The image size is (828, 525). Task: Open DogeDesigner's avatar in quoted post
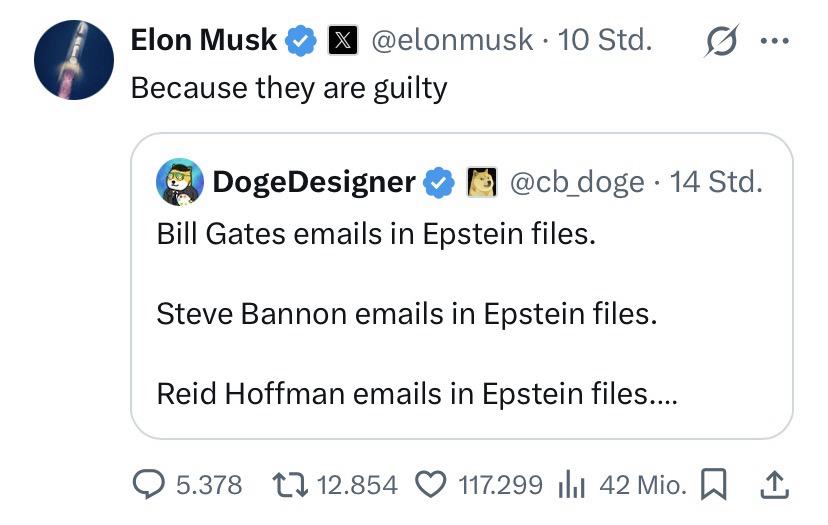tap(180, 182)
